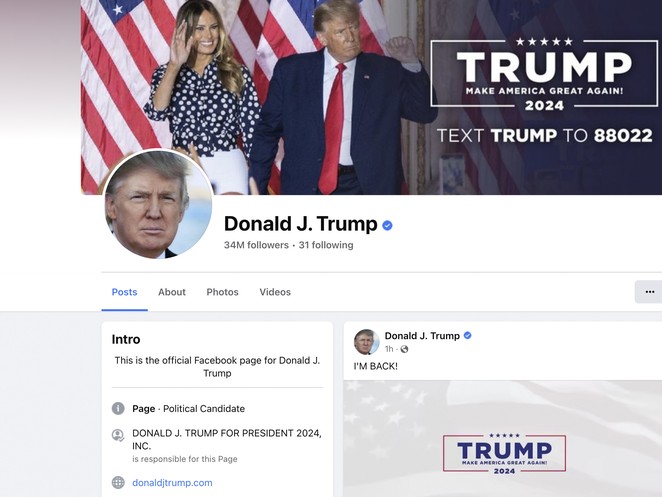Open the Photos tab
662x497 pixels.
click(x=222, y=292)
